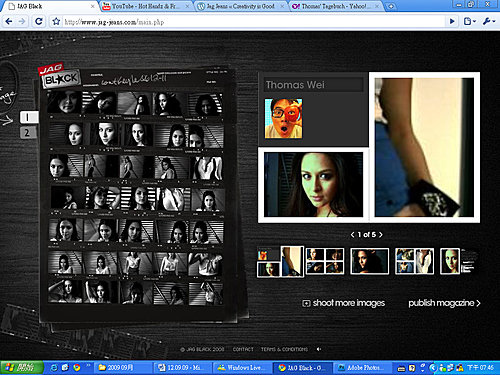
Task: Switch to the YouTube Hot Hands tab
Action: coord(147,6)
